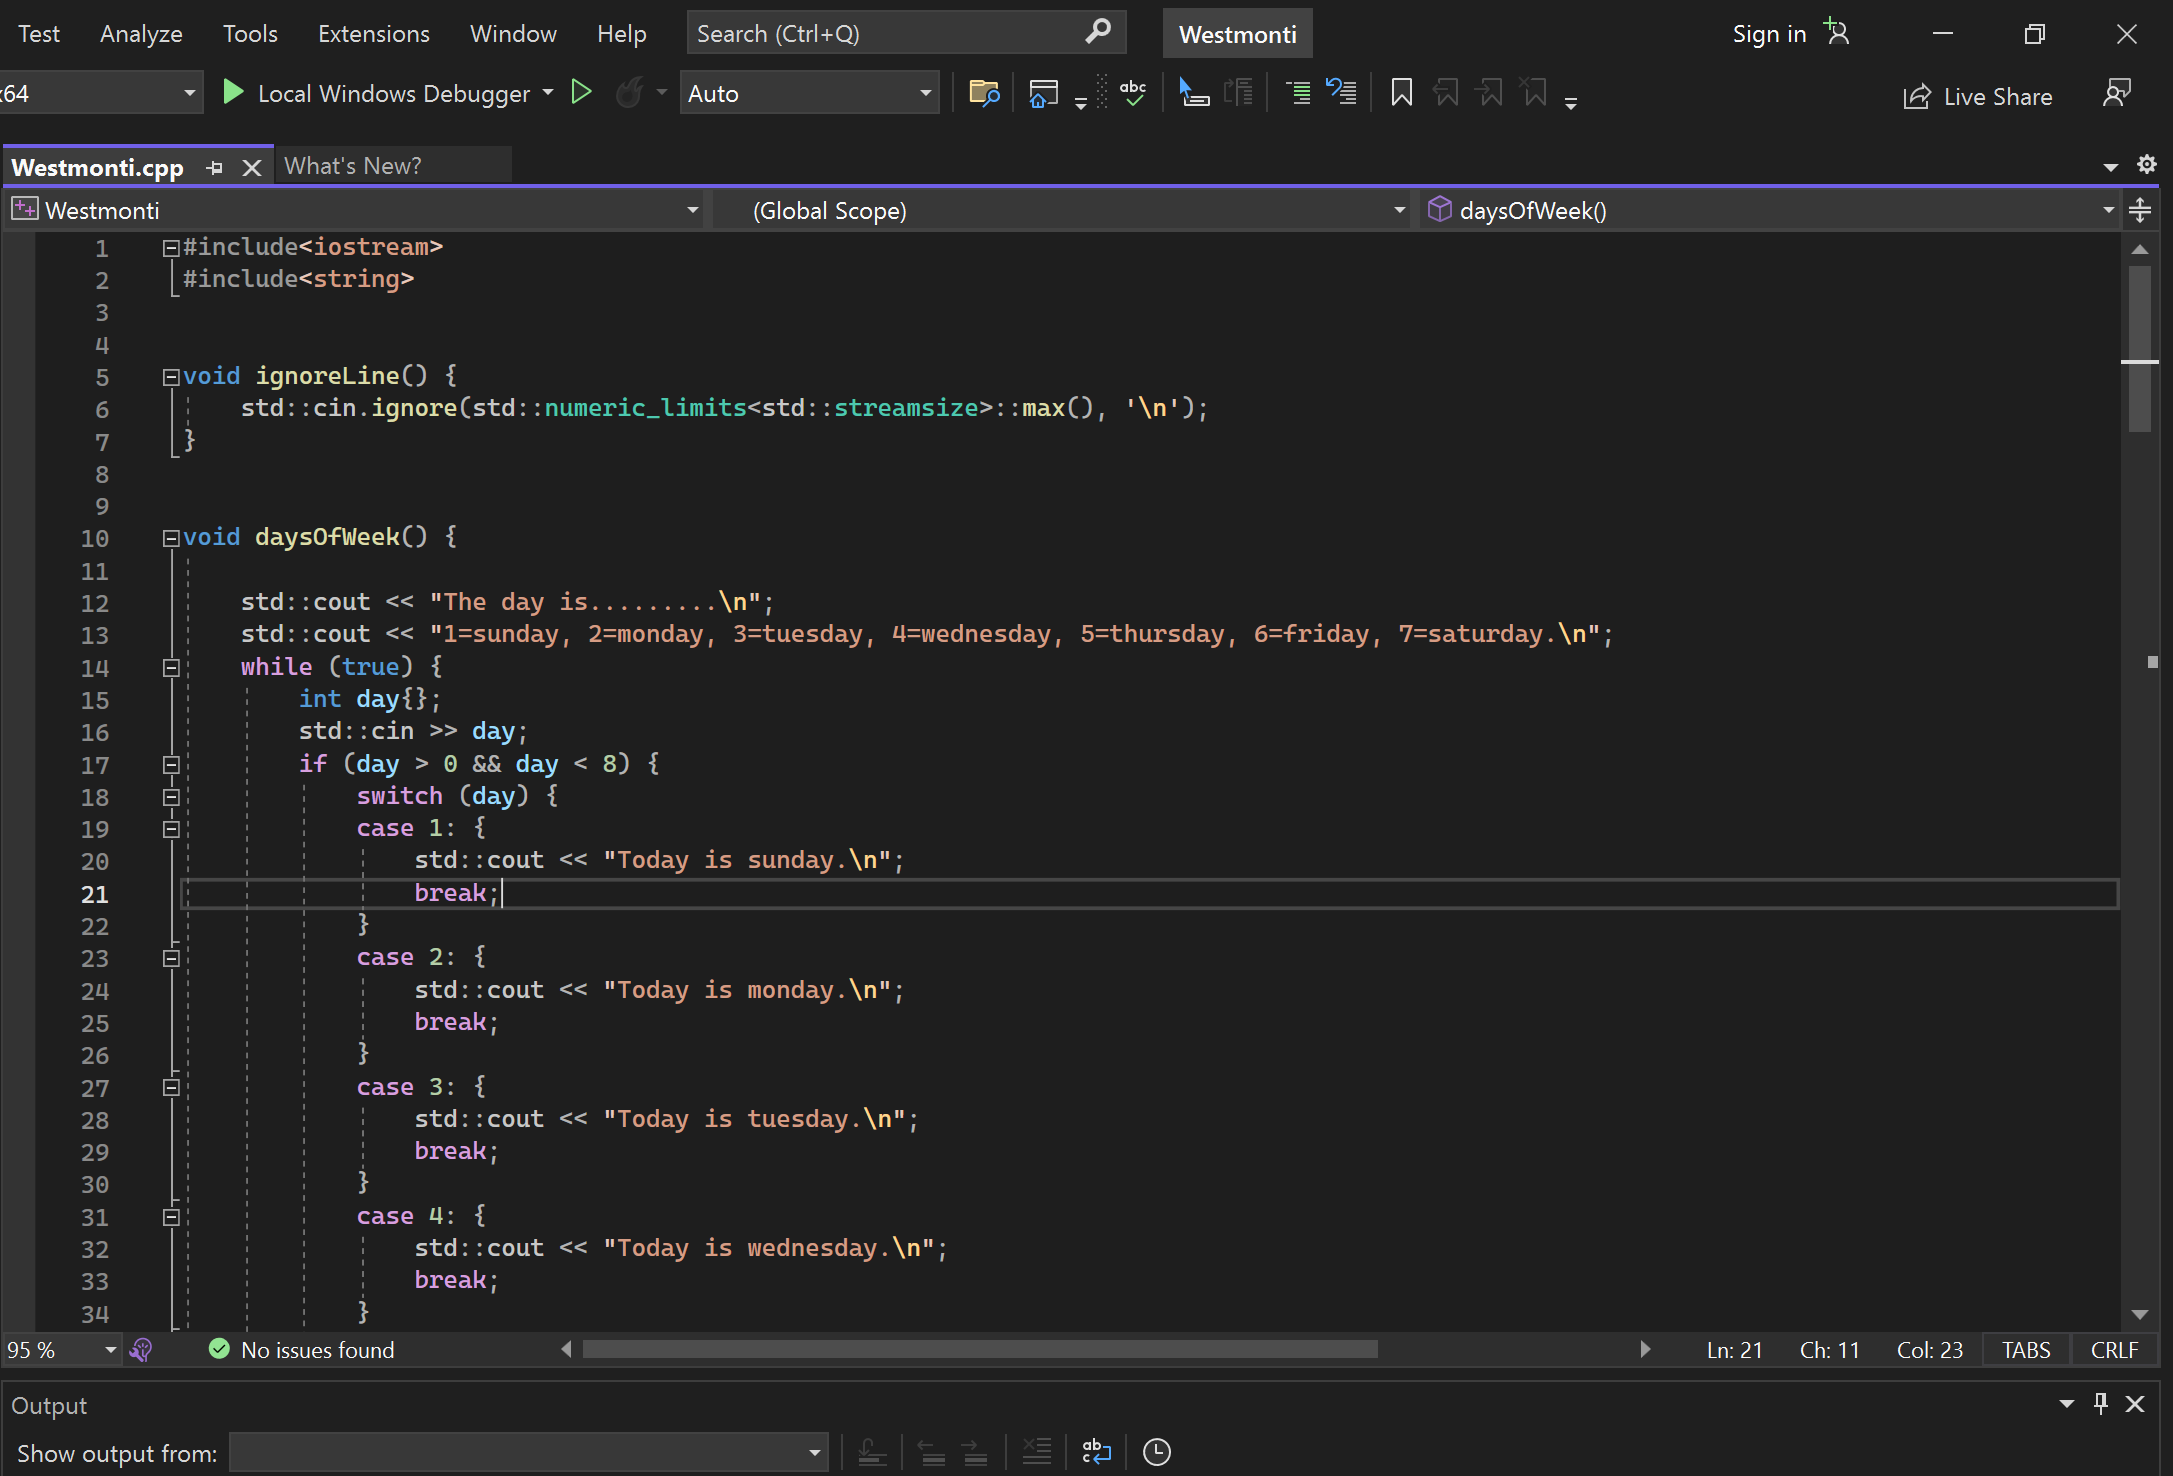
Task: Collapse the switch statement block
Action: coord(170,797)
